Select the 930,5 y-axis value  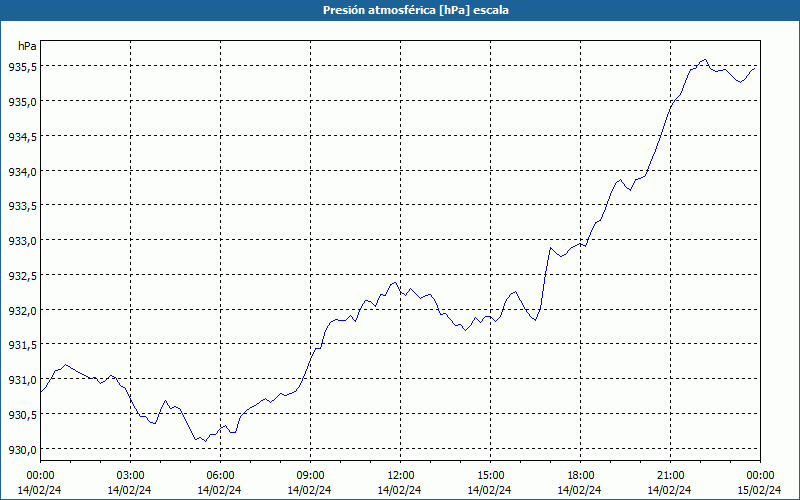coord(22,414)
